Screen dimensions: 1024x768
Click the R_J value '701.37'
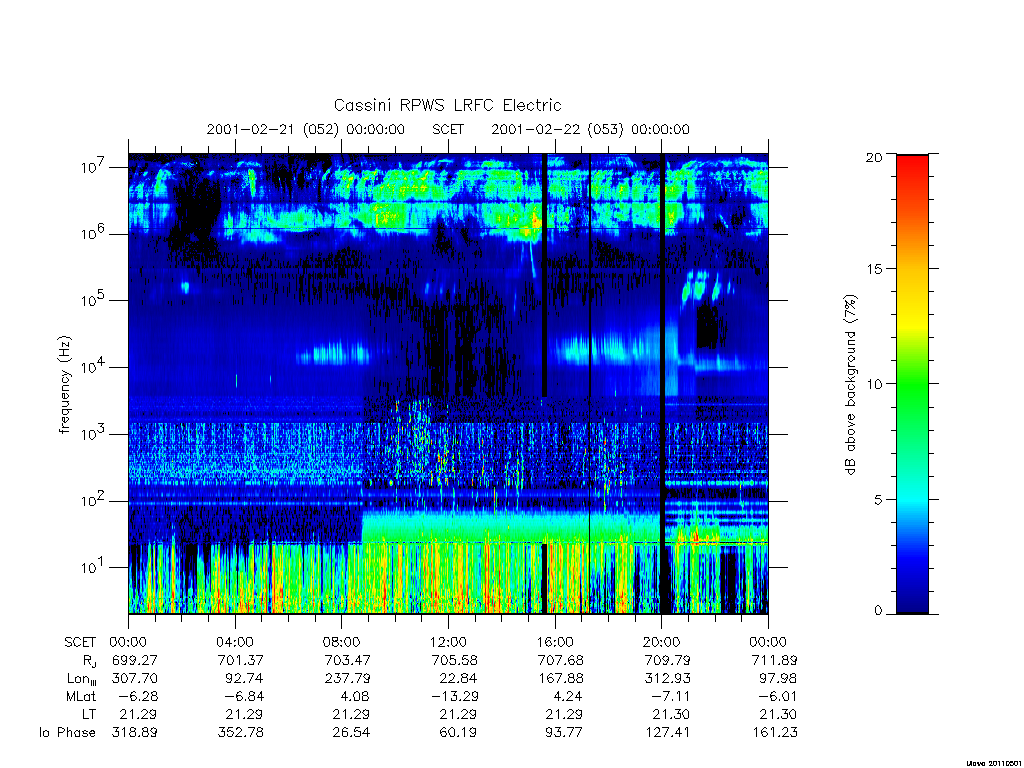[241, 661]
